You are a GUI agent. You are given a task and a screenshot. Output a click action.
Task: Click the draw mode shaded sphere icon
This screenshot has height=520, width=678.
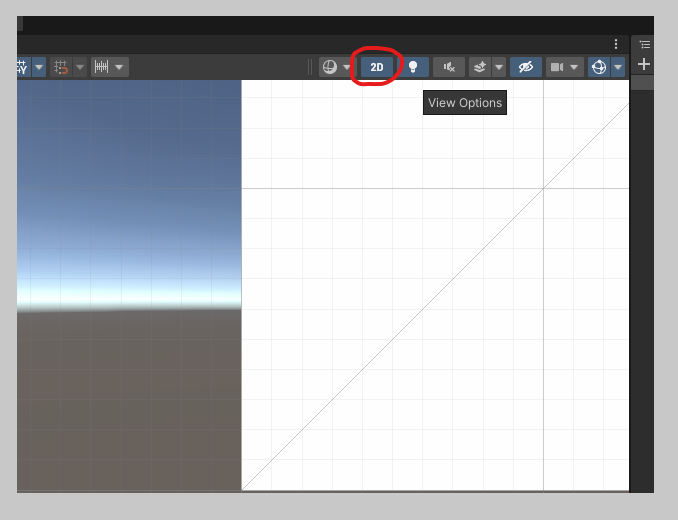pos(329,67)
